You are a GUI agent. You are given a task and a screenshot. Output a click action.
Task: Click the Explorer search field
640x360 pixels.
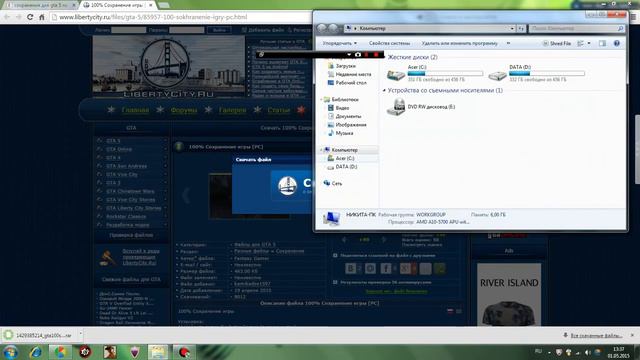pos(577,29)
